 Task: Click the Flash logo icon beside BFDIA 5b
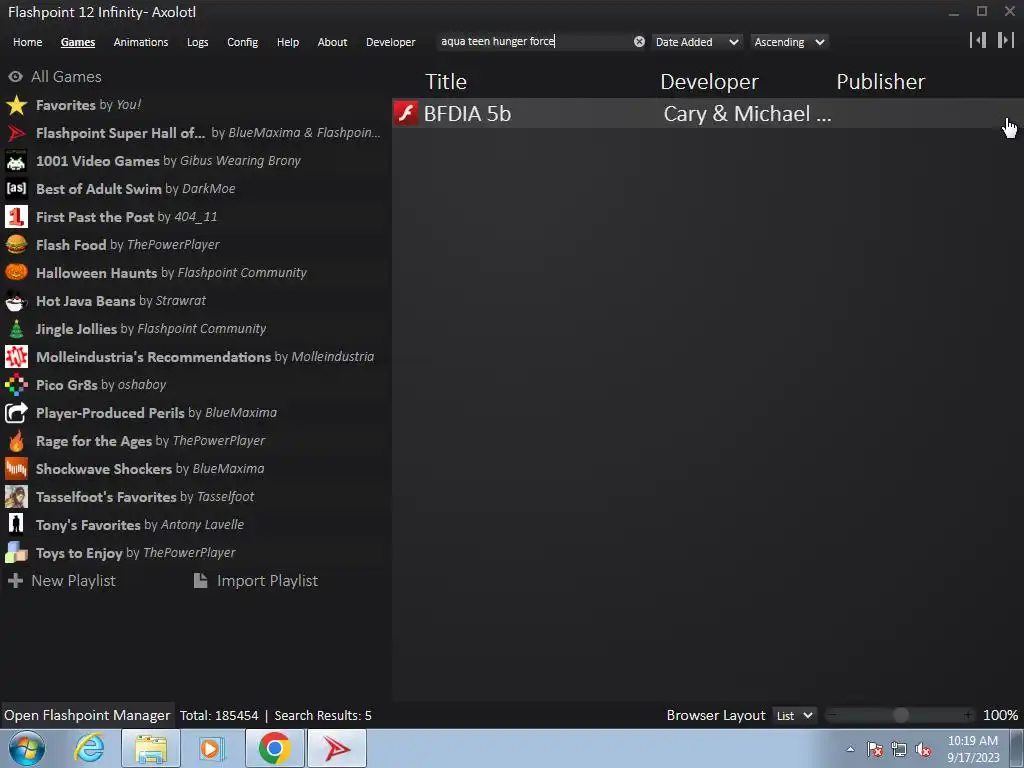[406, 114]
